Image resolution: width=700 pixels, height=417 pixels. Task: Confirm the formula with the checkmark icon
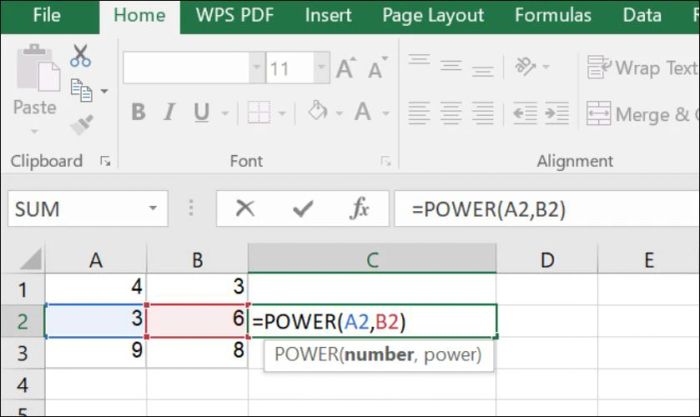coord(303,208)
